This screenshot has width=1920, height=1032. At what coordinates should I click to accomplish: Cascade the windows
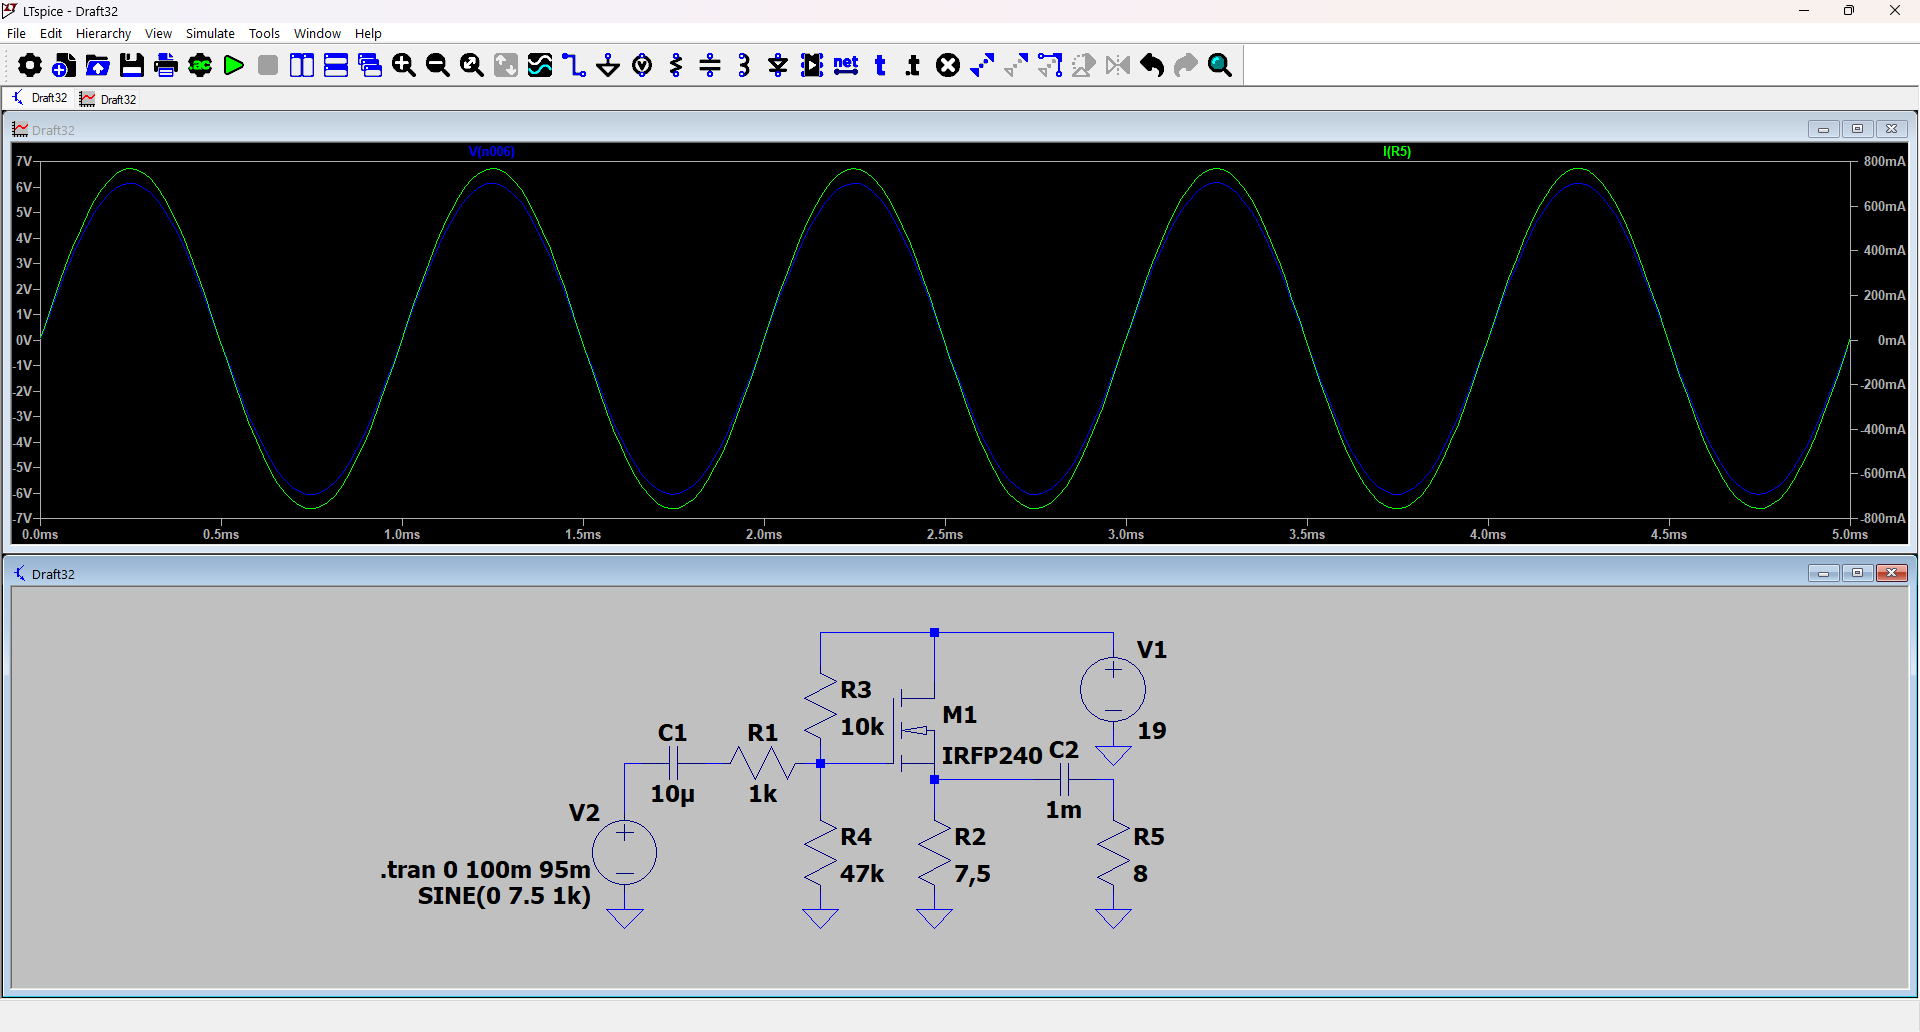coord(370,66)
